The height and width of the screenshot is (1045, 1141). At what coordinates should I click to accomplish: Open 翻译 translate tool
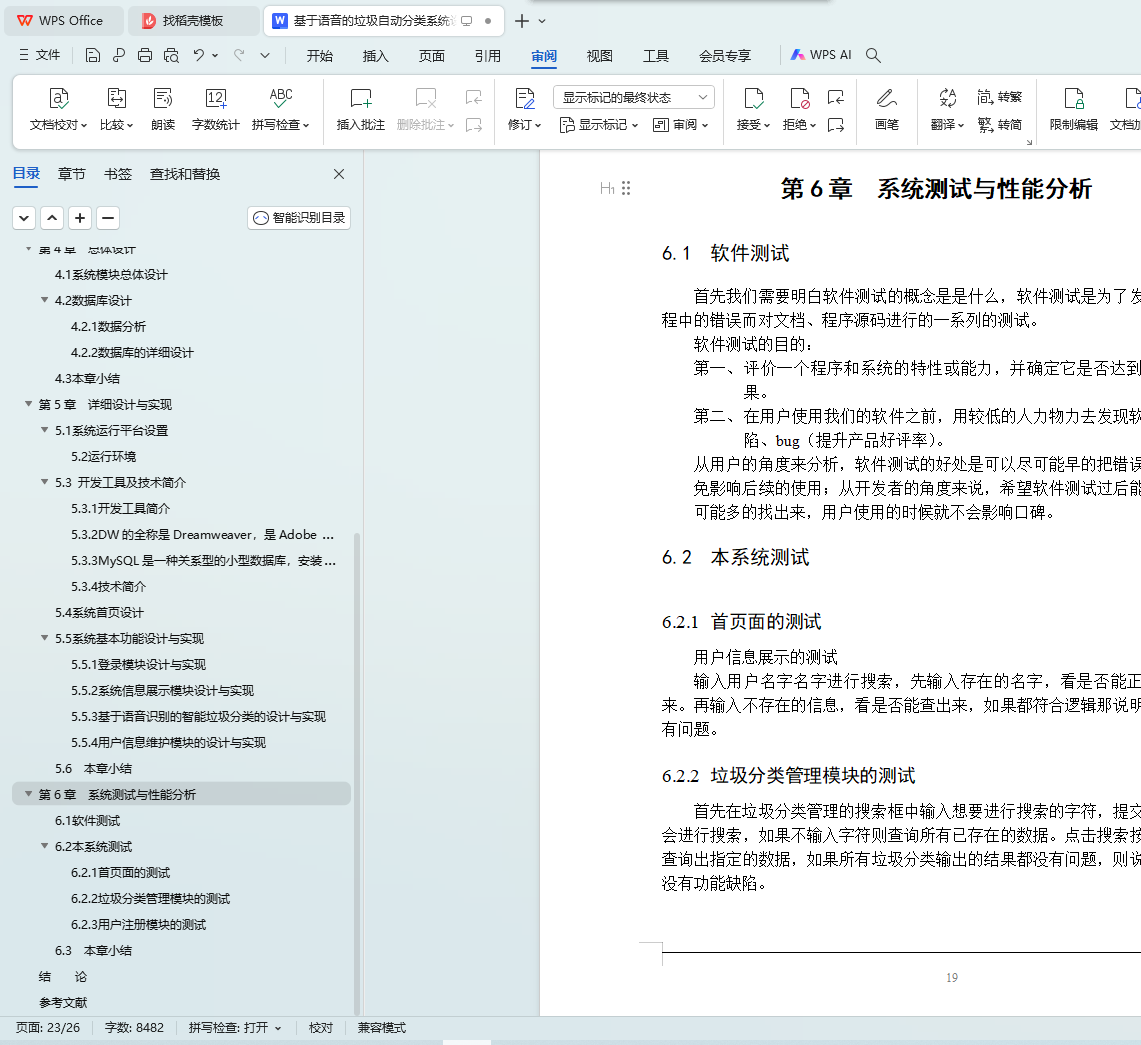pyautogui.click(x=947, y=109)
